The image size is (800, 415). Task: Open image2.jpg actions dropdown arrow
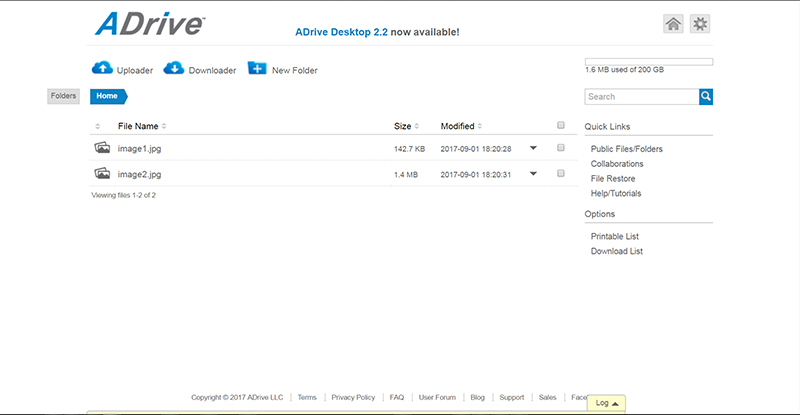[x=533, y=174]
